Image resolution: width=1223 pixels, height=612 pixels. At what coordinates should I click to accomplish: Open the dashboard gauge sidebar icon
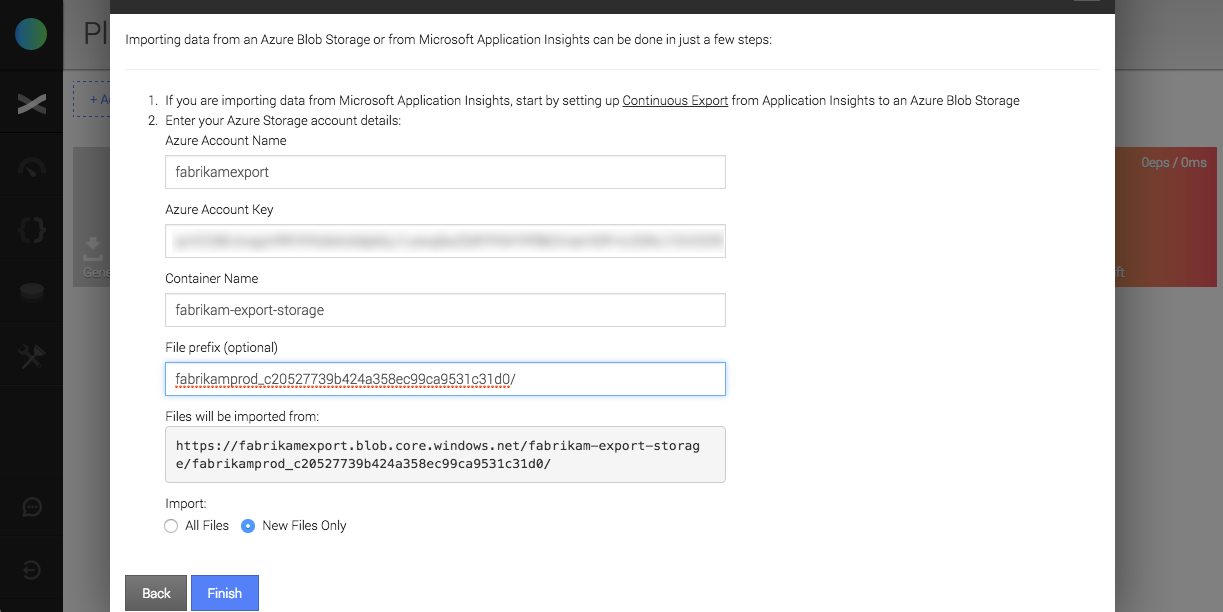[31, 167]
